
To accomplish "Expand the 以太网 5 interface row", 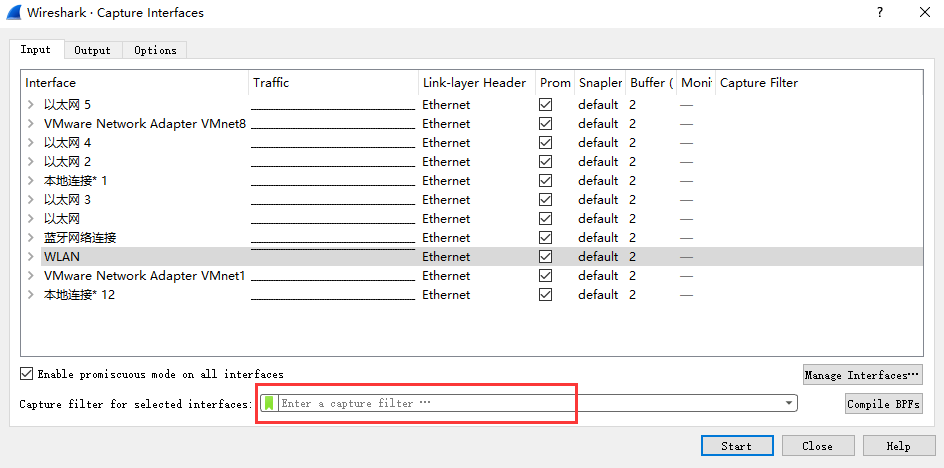I will (31, 105).
